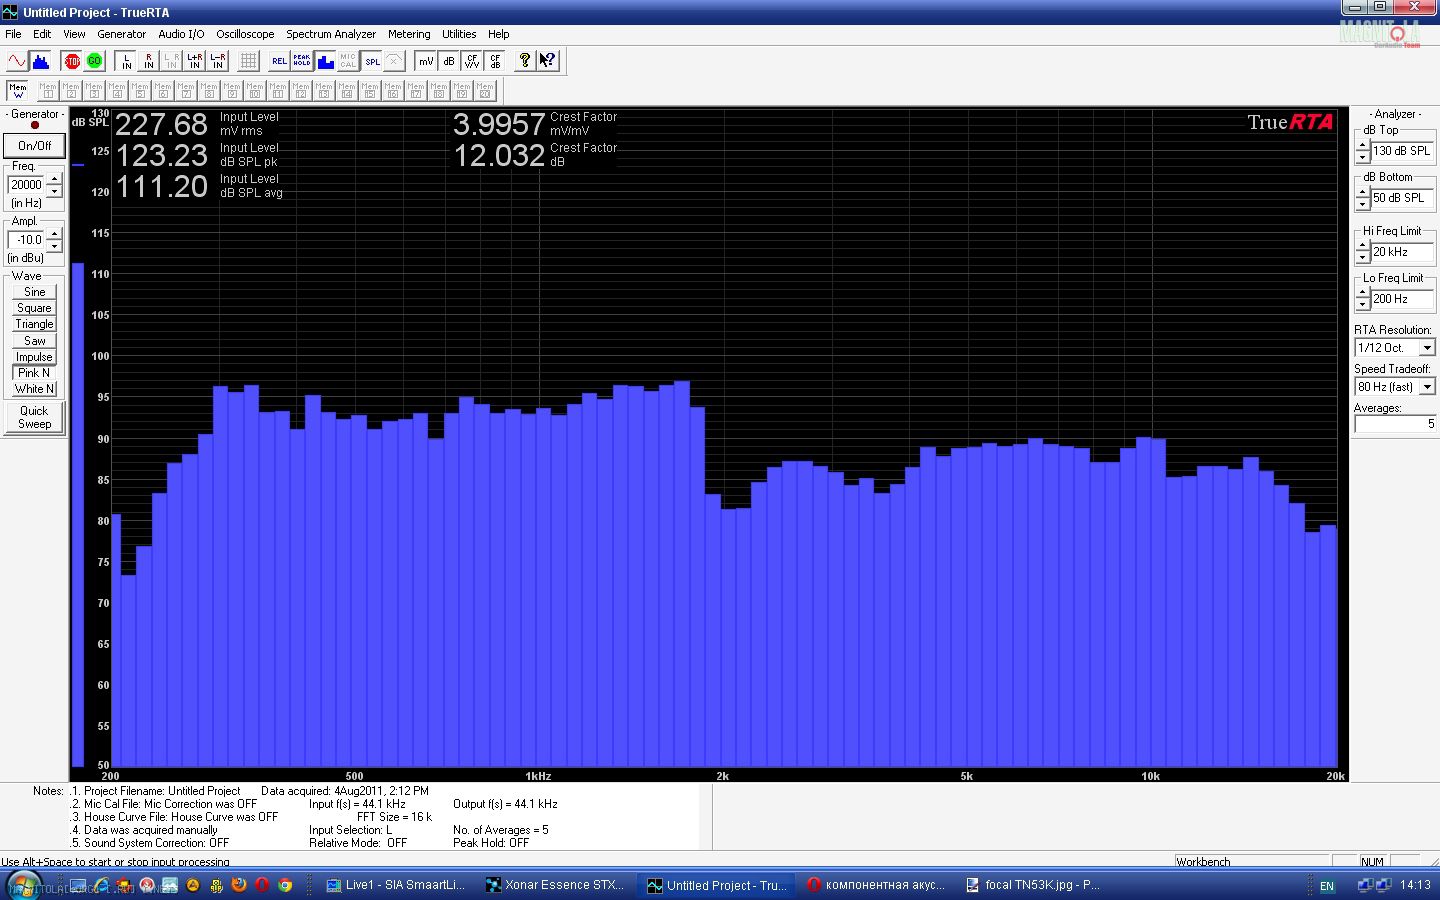Click the REL relative mode icon
1440x900 pixels.
tap(279, 61)
